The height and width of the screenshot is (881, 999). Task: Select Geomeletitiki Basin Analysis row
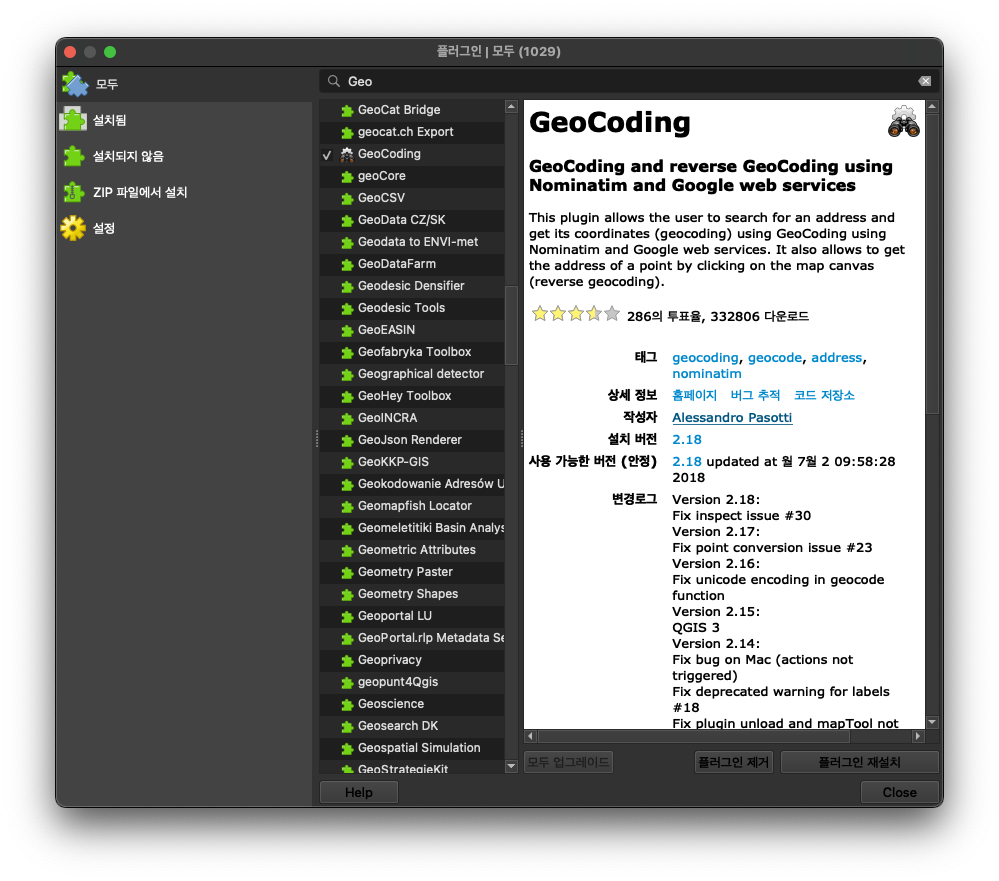[x=412, y=528]
